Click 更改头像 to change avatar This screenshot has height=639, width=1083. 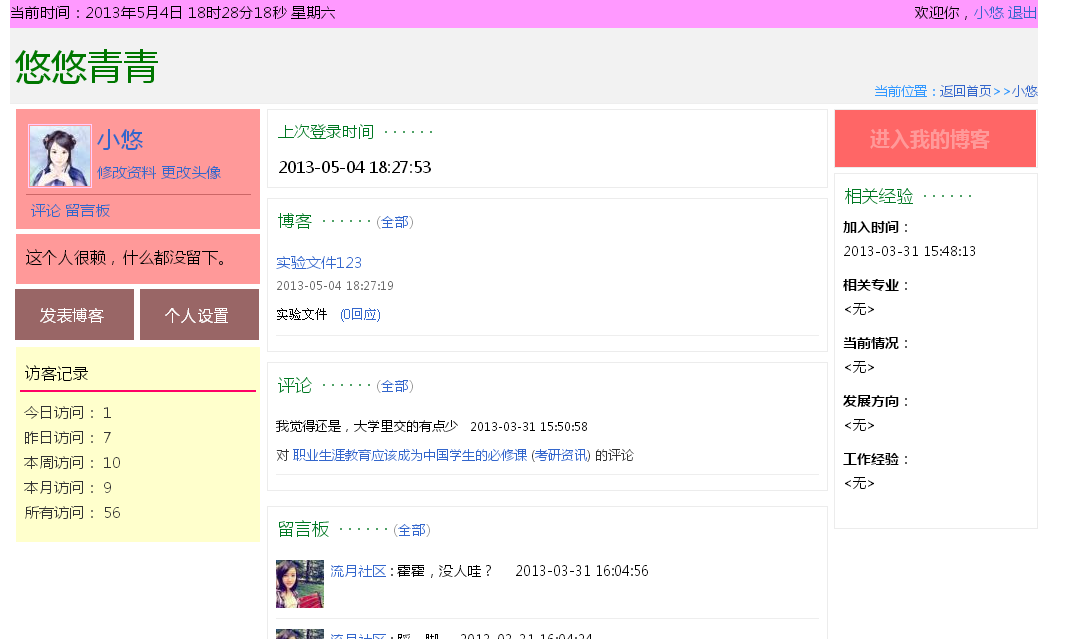[x=191, y=173]
